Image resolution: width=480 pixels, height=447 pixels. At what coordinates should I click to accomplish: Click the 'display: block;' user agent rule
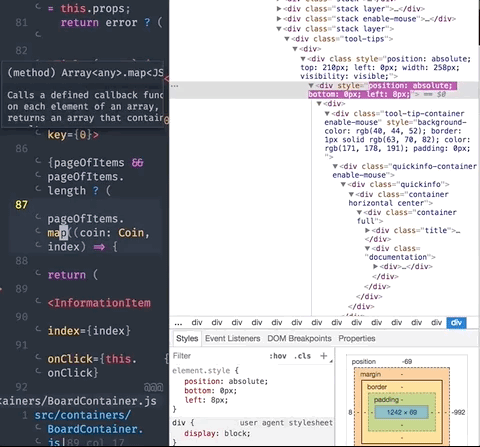pyautogui.click(x=217, y=433)
